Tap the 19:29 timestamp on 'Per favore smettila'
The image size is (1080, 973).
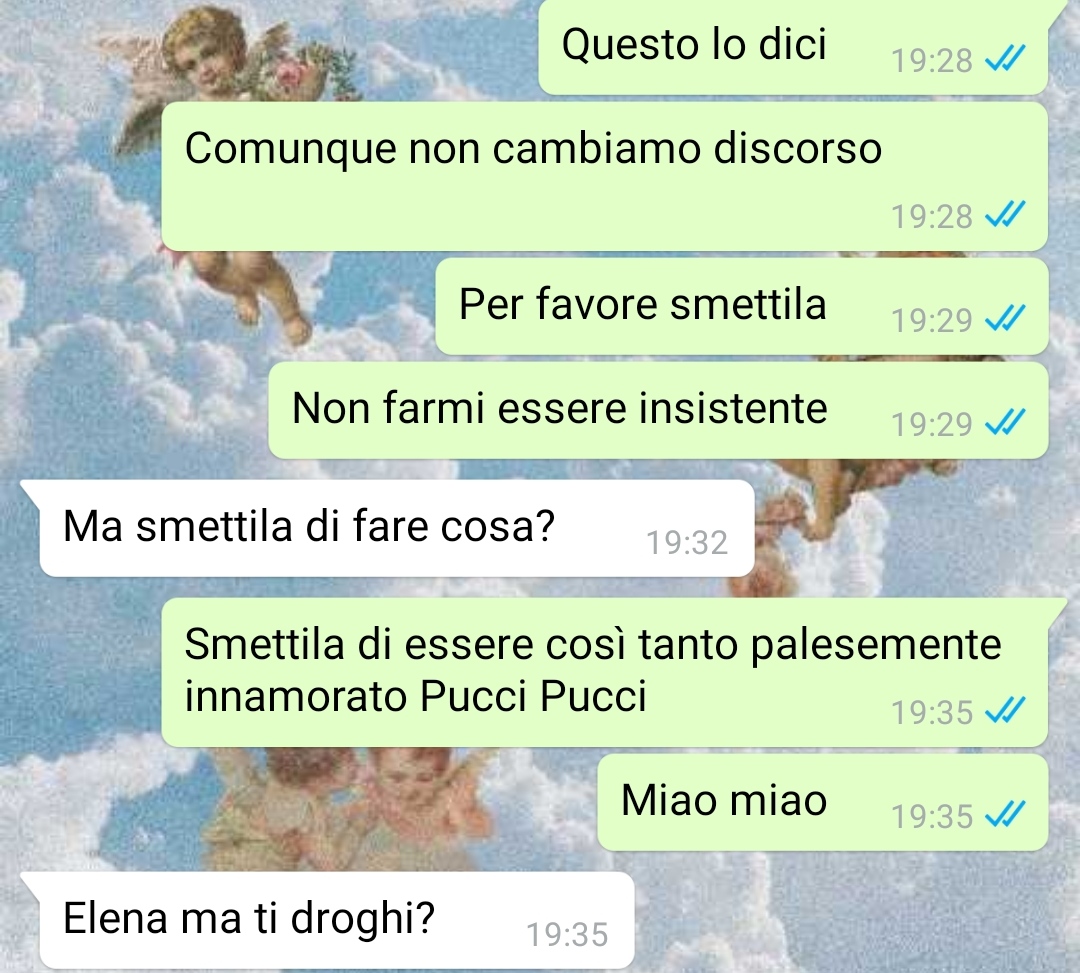click(x=931, y=320)
